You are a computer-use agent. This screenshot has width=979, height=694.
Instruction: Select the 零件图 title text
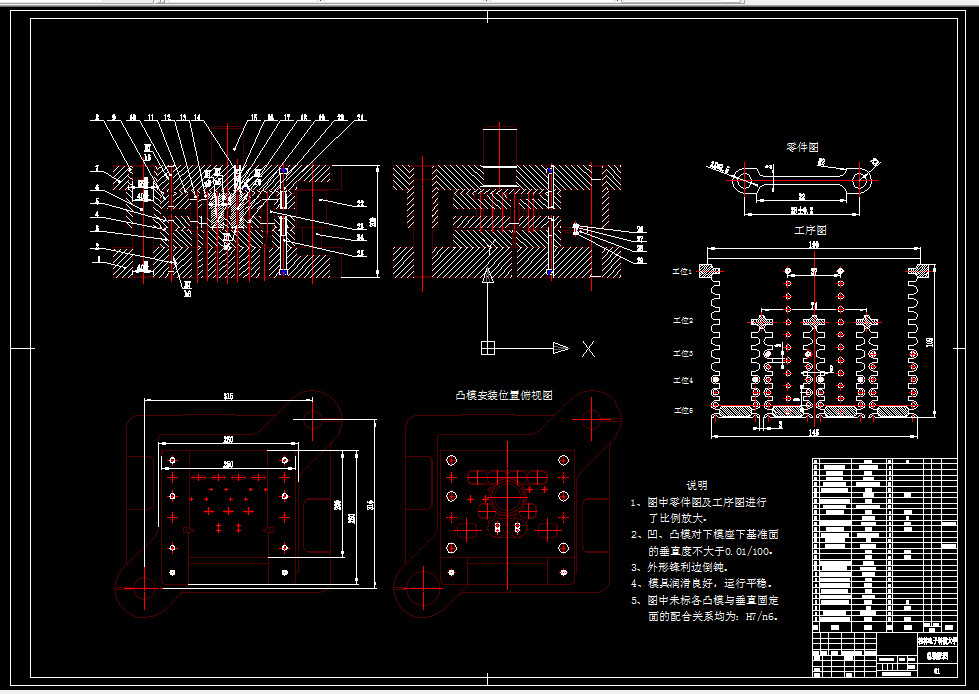802,147
